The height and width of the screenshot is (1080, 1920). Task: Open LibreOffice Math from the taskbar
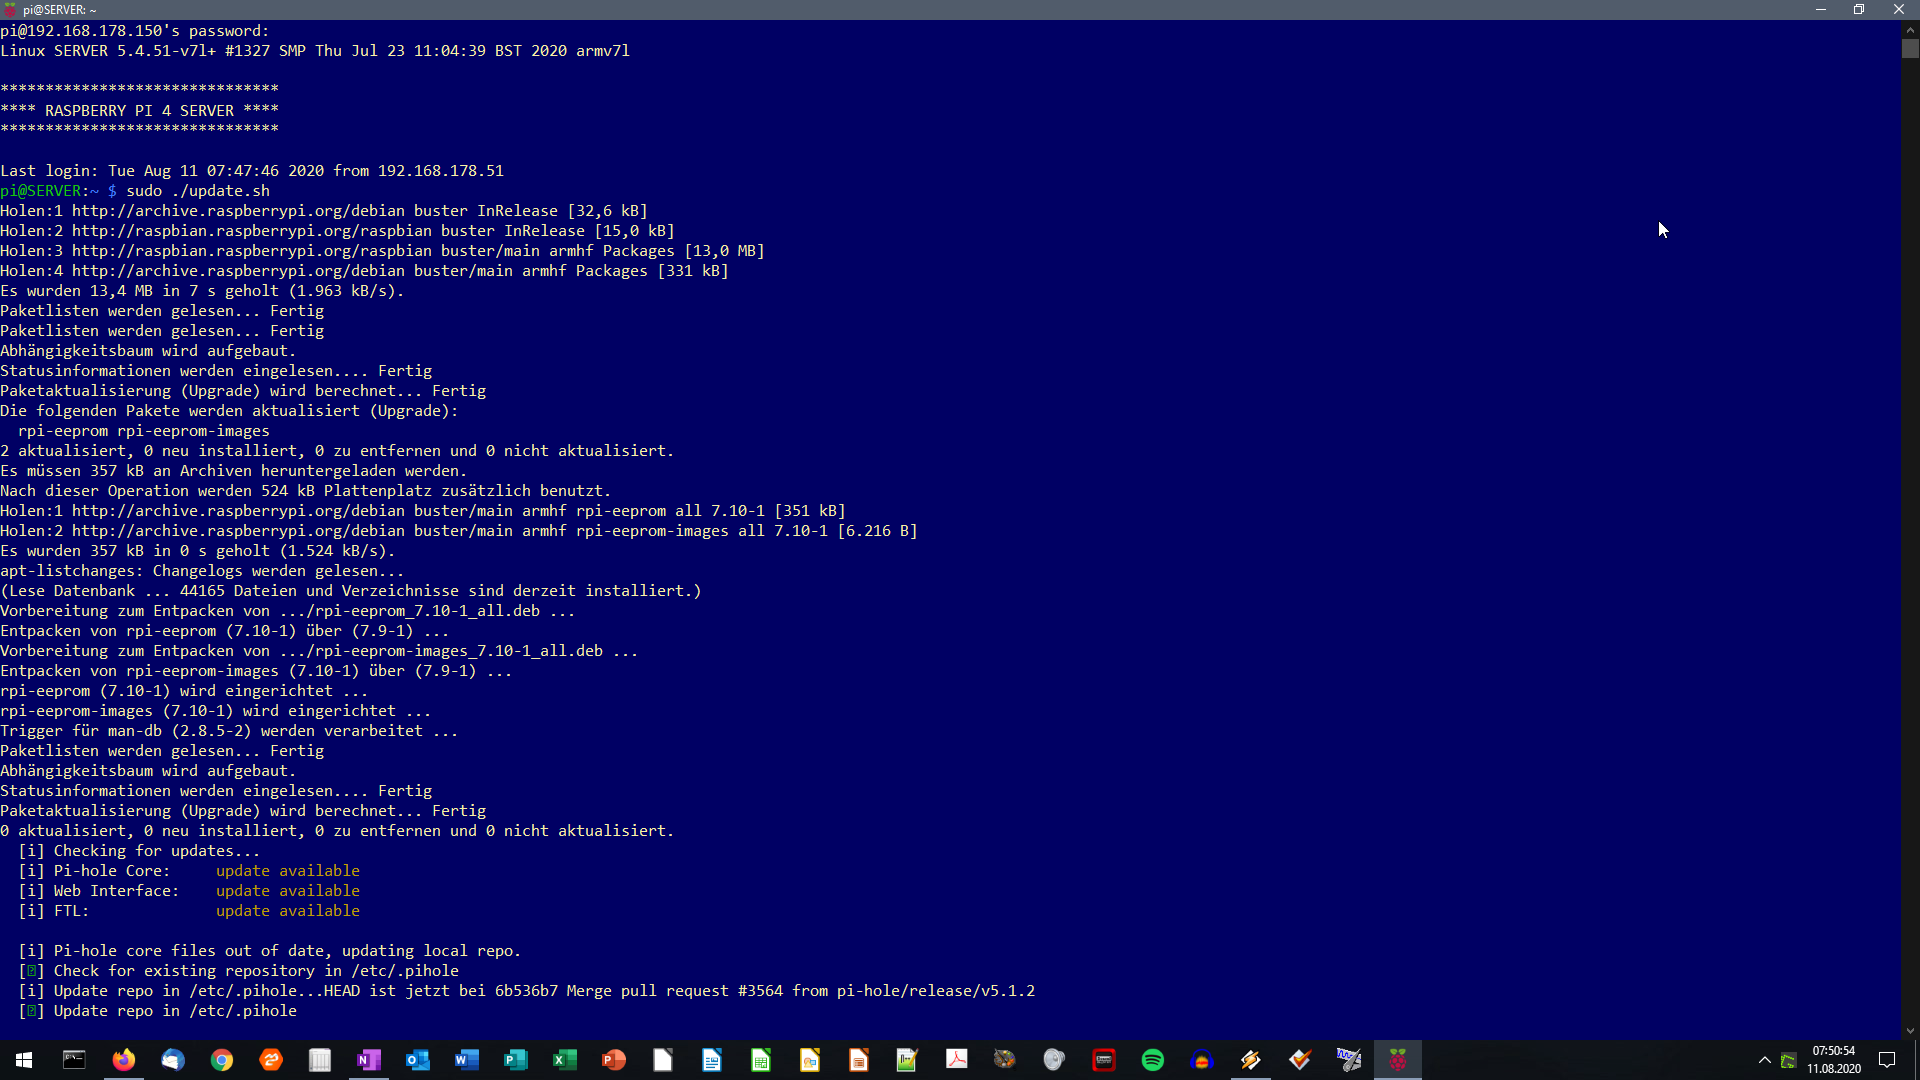click(x=907, y=1060)
